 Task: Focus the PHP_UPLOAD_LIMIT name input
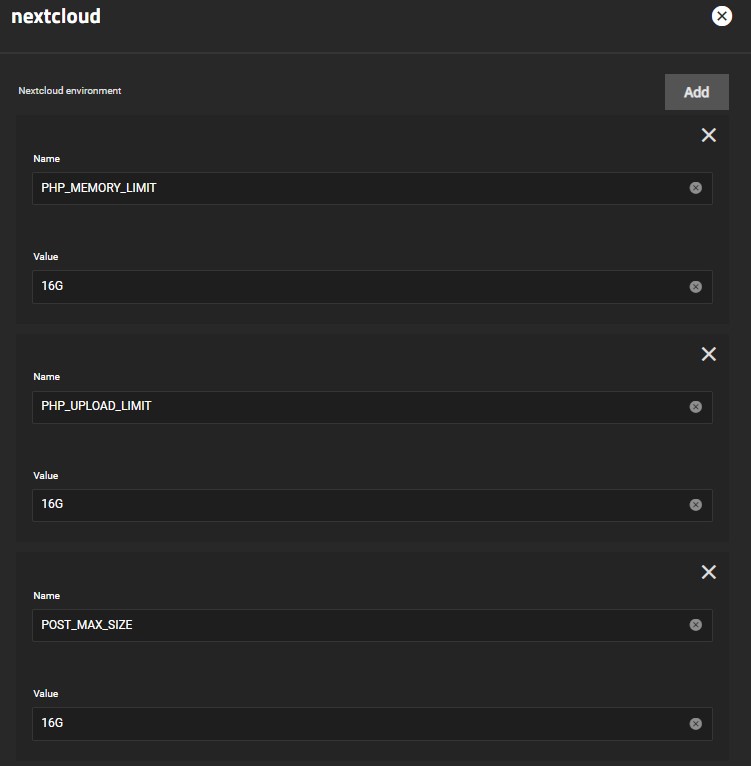tap(350, 407)
